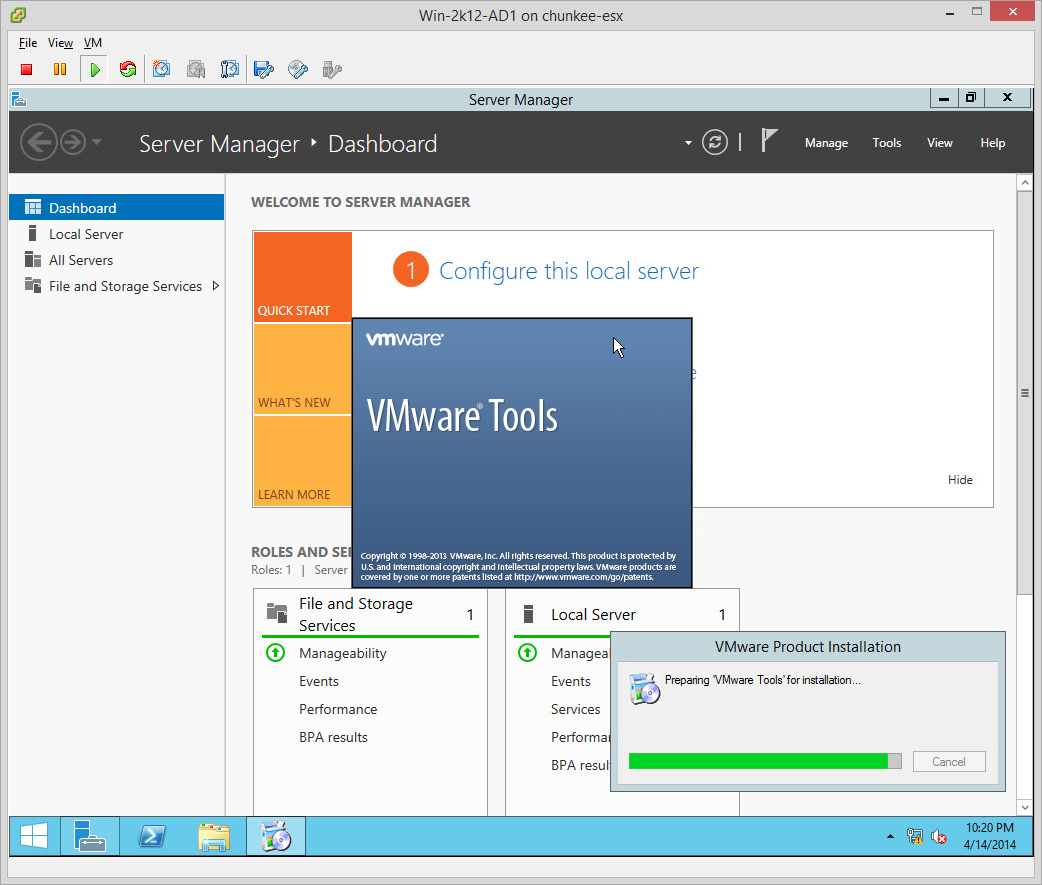Show hidden system tray icons
1042x885 pixels.
point(890,836)
